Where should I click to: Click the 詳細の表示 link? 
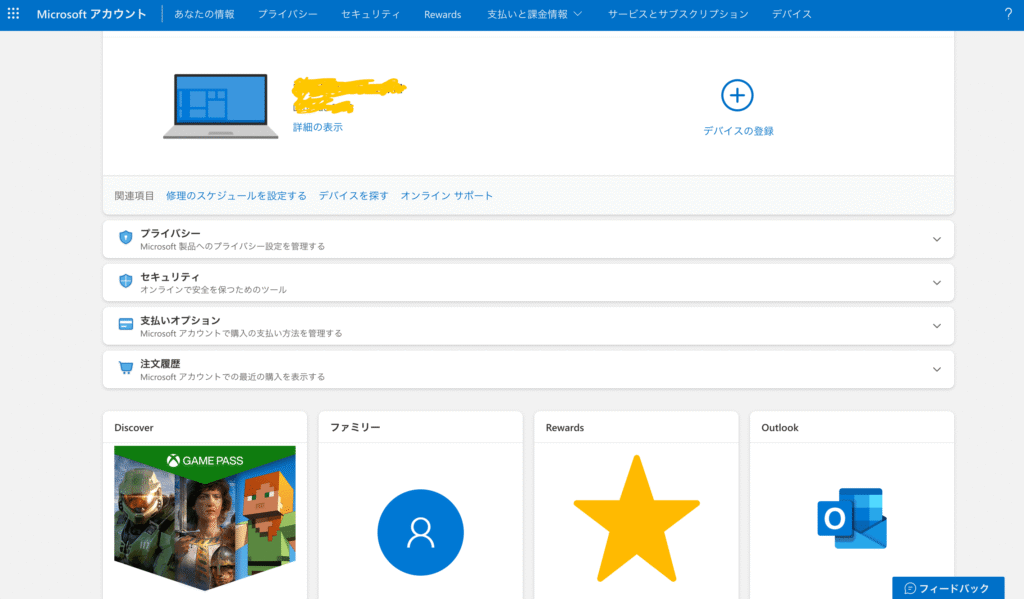(x=317, y=127)
